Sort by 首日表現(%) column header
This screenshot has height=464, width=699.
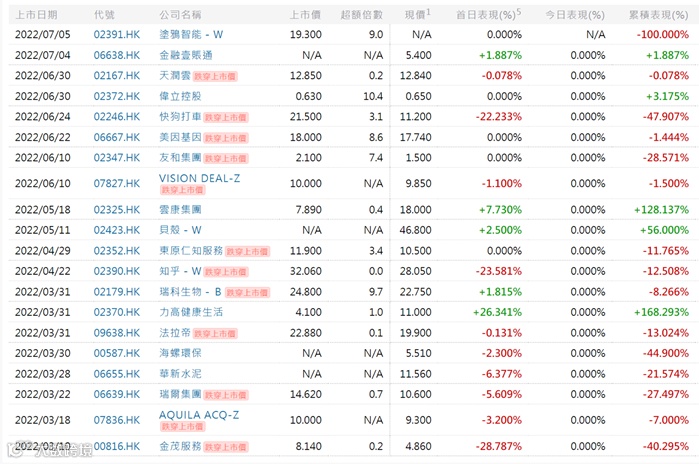click(x=489, y=15)
